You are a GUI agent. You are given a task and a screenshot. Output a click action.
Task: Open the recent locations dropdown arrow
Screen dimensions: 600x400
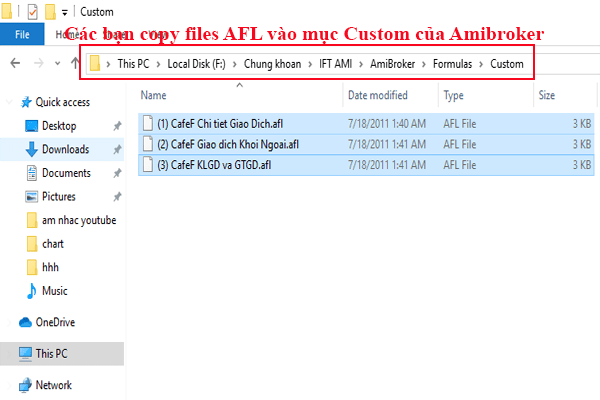click(57, 64)
